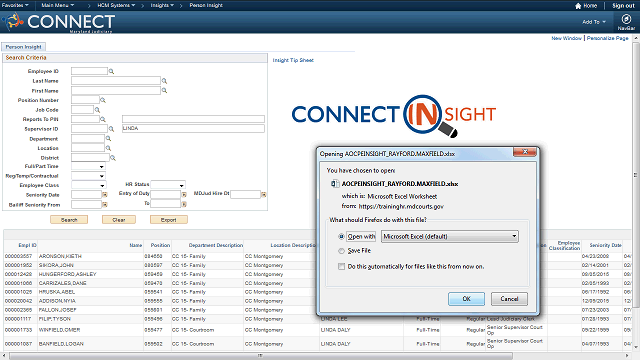Expand Microsoft Excel (default) application dropdown
This screenshot has width=640, height=360.
pyautogui.click(x=449, y=236)
